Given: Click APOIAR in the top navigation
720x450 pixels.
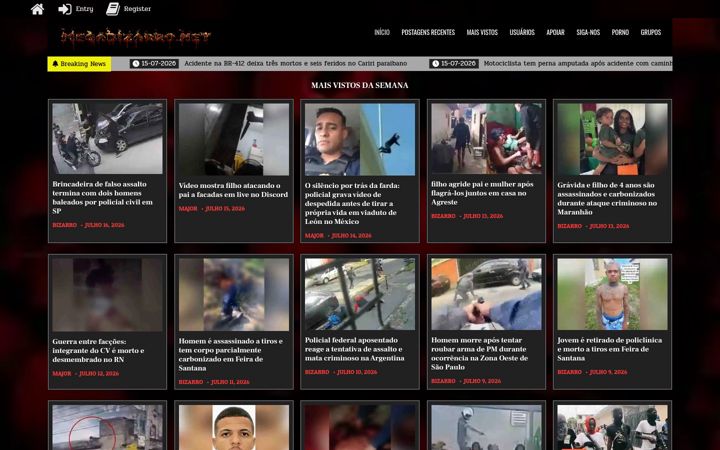Looking at the screenshot, I should pos(555,32).
